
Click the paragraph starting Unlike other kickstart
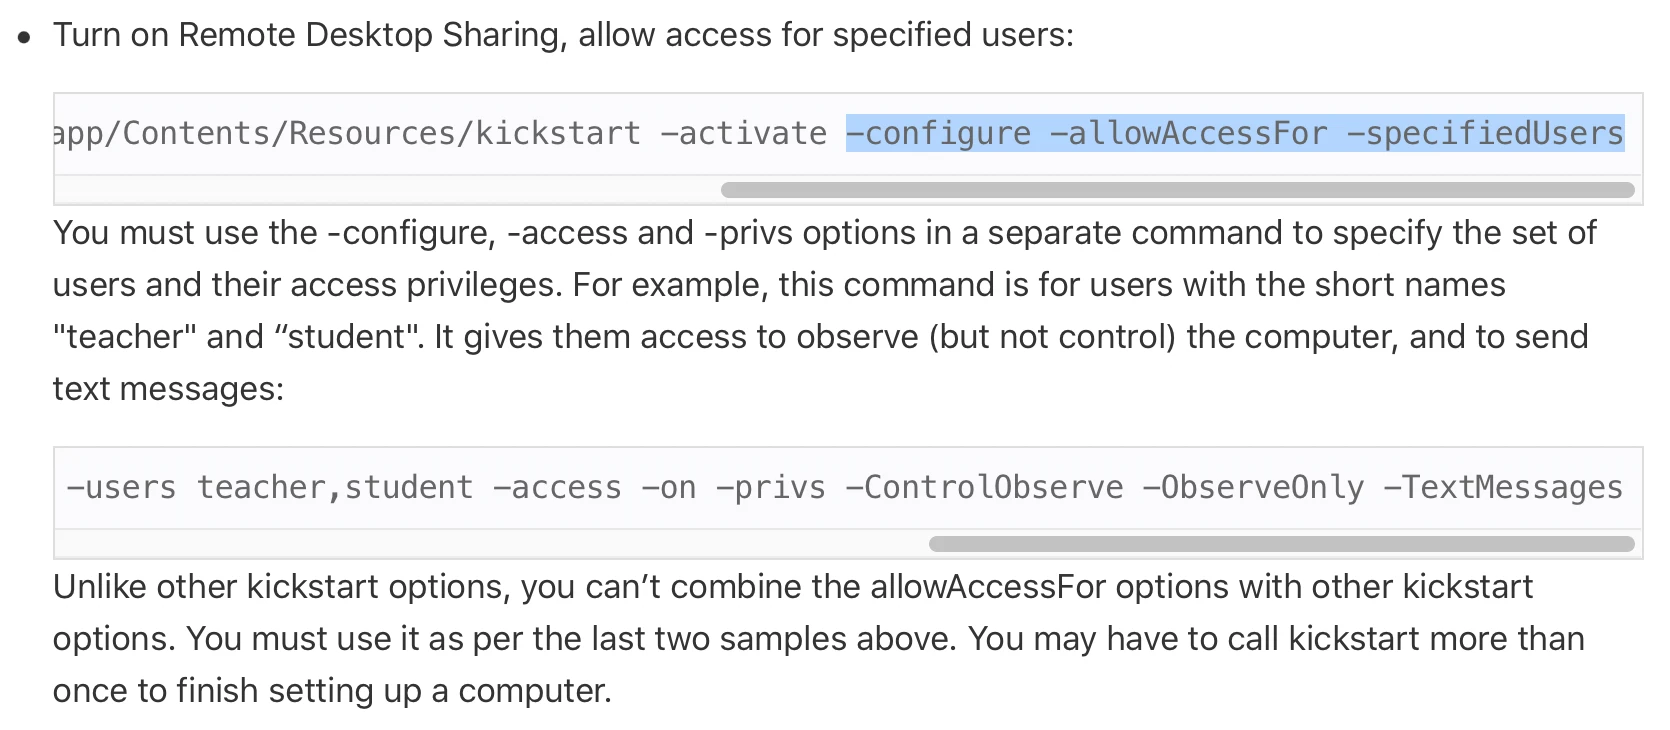point(819,638)
